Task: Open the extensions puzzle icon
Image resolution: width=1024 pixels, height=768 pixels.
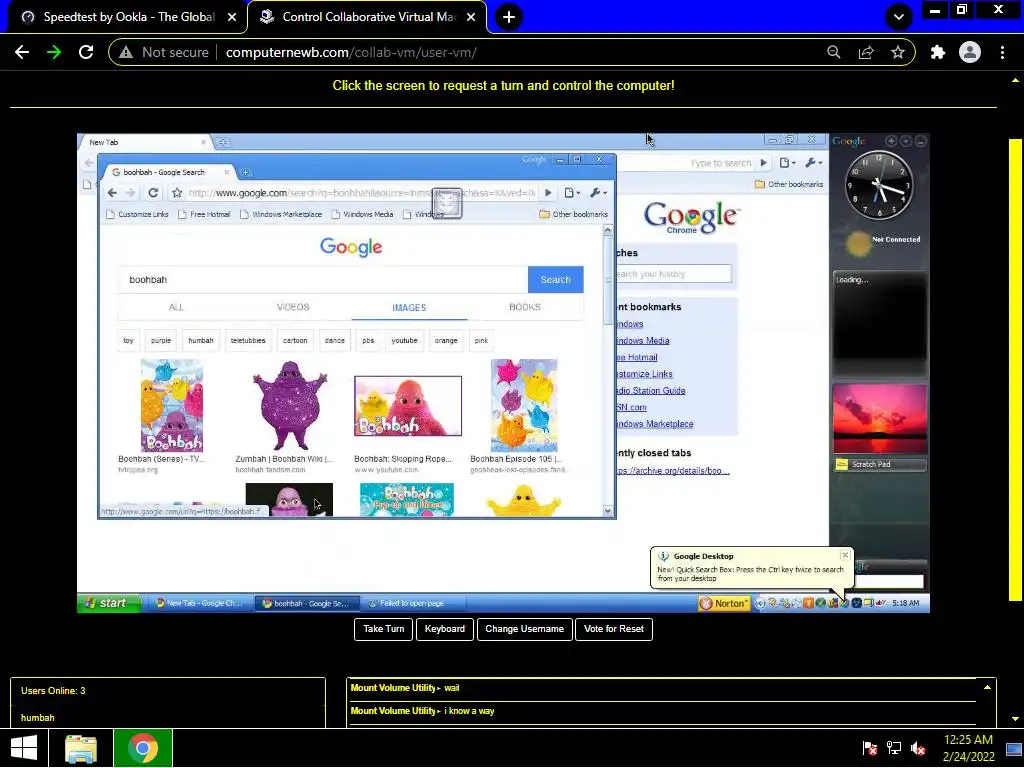Action: [x=938, y=52]
